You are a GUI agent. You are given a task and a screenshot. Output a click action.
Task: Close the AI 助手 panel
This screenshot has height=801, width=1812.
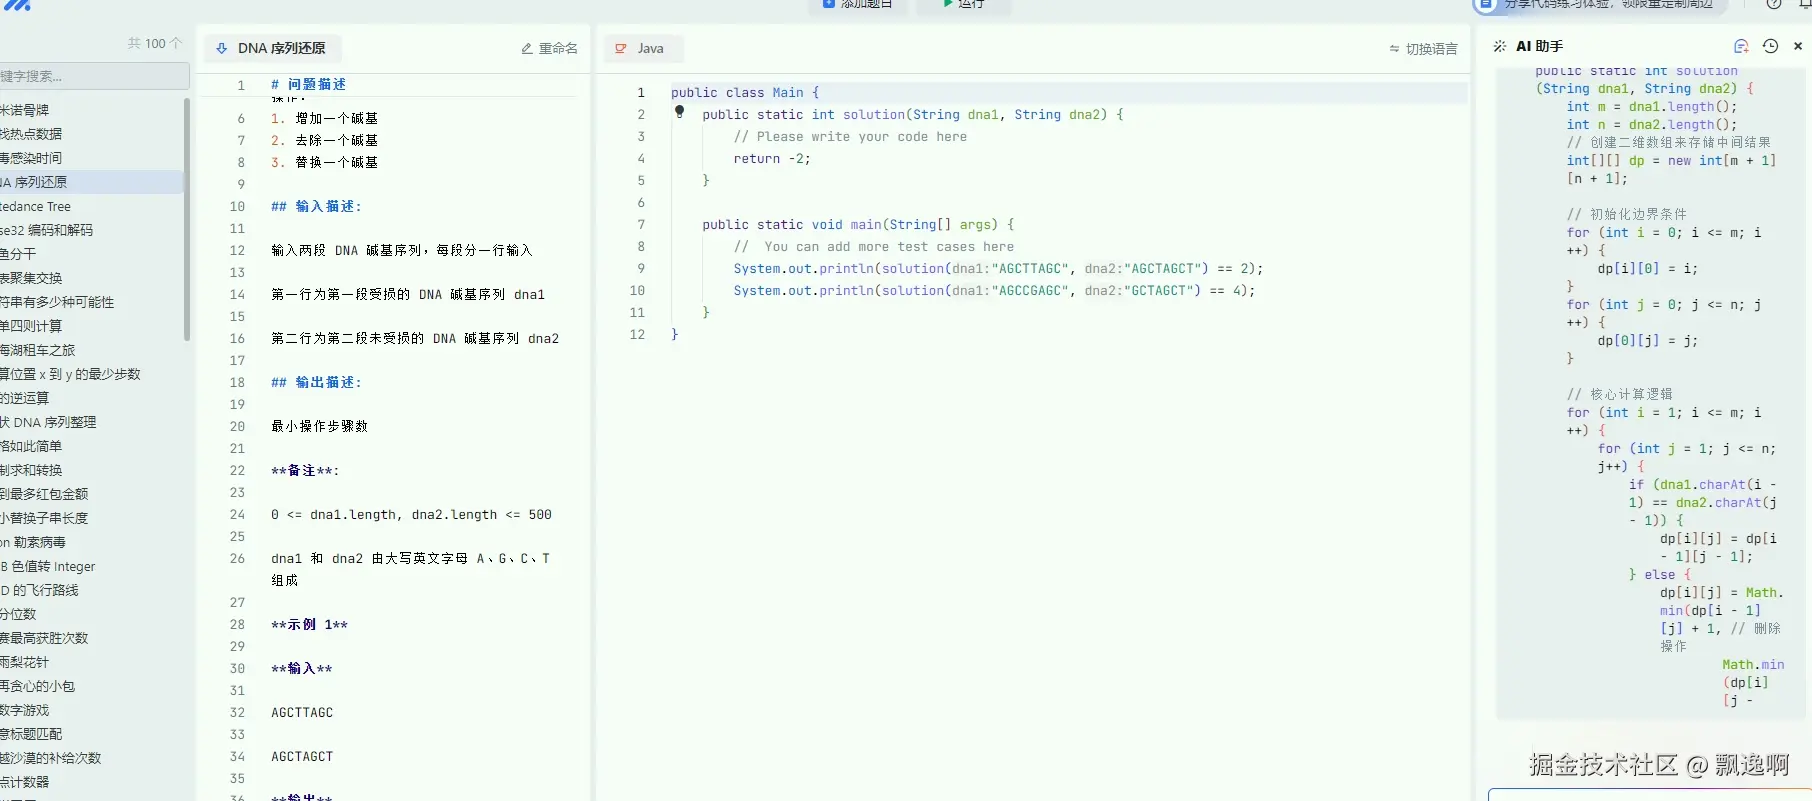[1798, 46]
